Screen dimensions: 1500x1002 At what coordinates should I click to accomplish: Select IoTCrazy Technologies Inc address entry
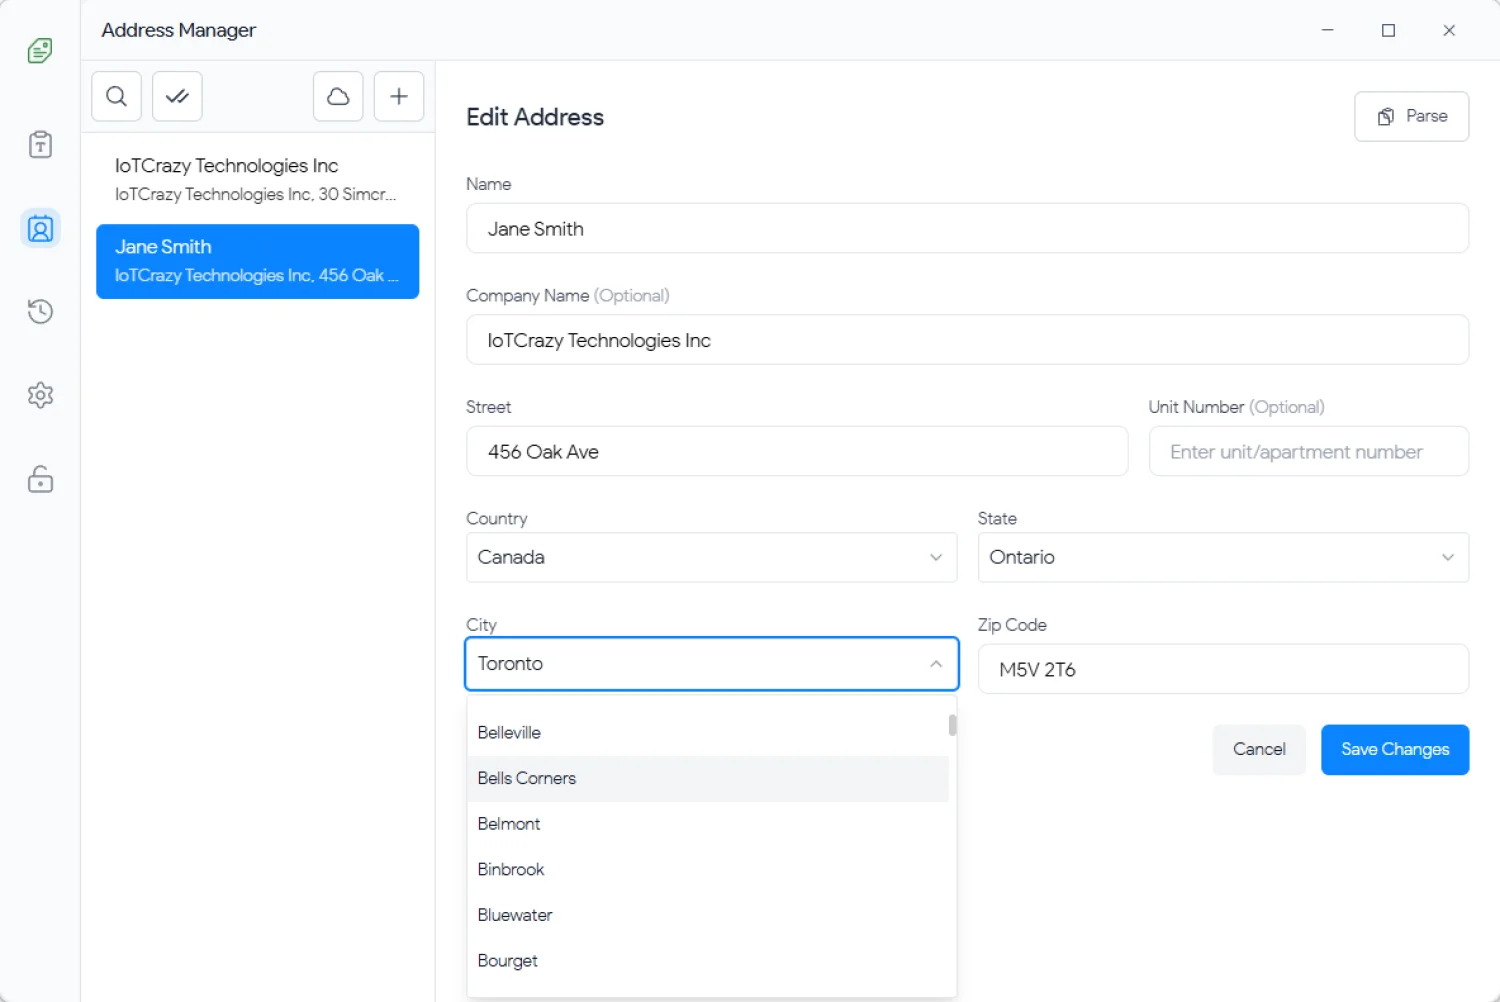[257, 179]
